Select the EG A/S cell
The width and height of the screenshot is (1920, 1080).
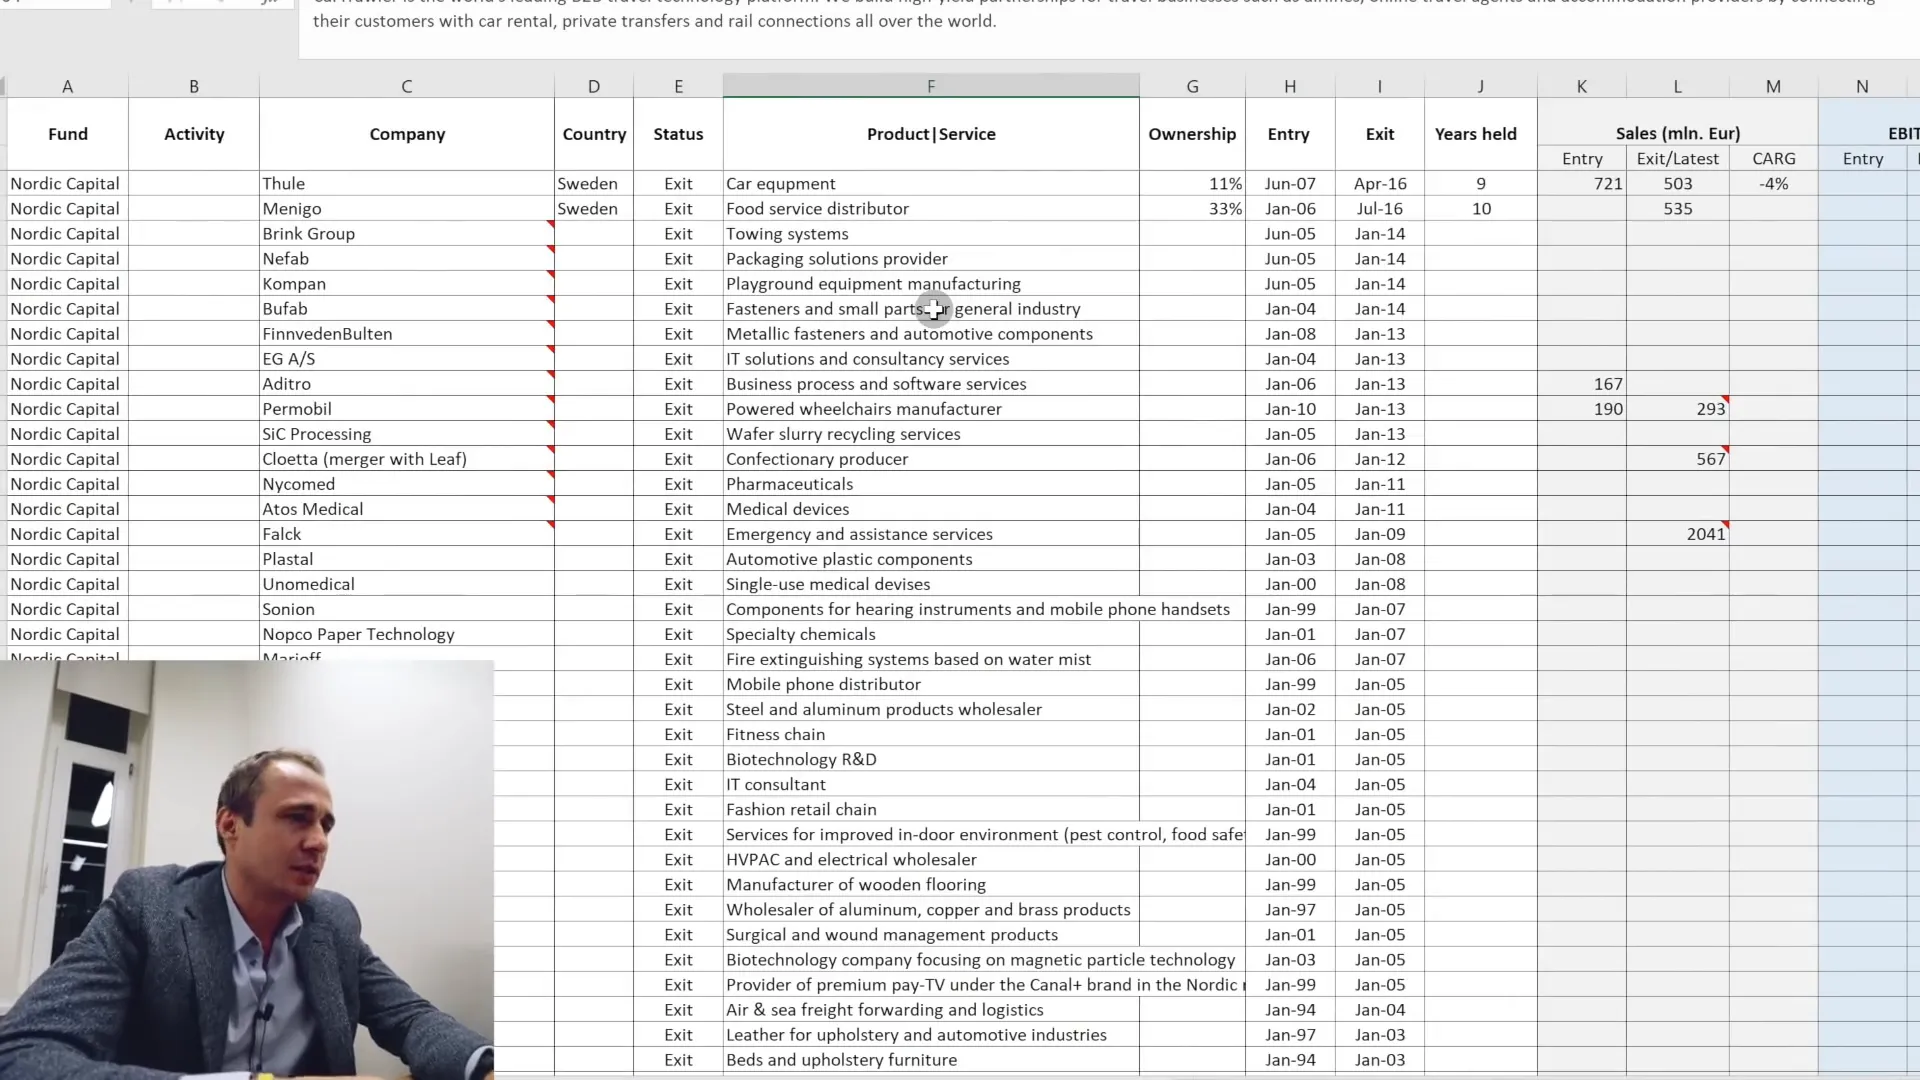point(407,359)
